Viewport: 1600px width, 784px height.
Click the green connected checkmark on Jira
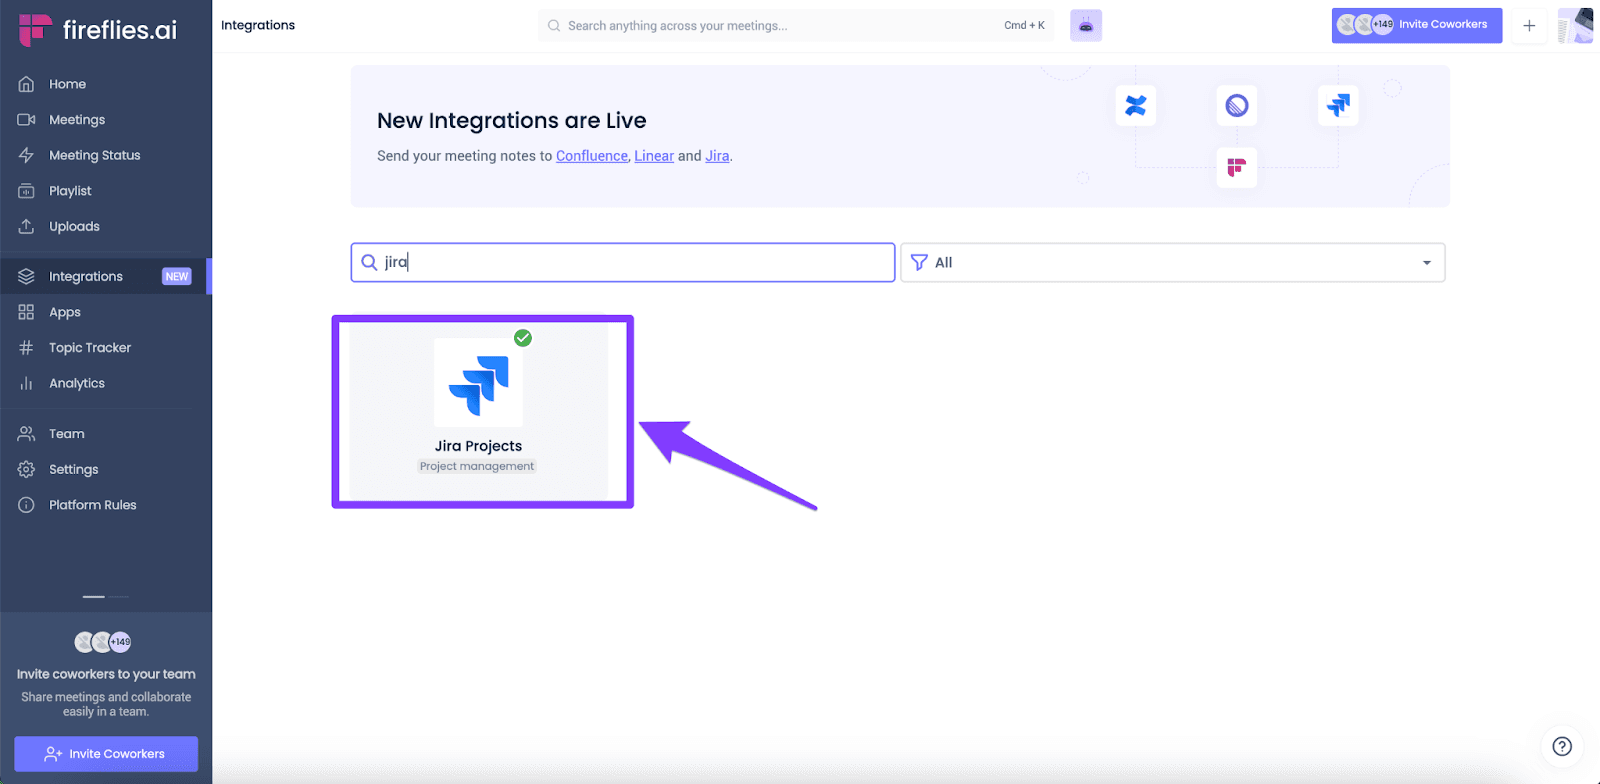click(523, 338)
